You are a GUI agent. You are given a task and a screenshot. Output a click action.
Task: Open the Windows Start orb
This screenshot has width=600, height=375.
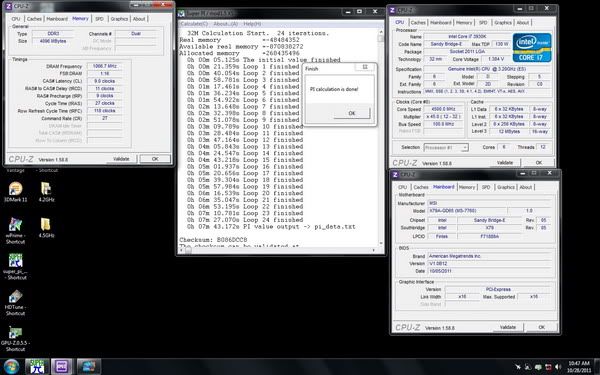pos(11,367)
